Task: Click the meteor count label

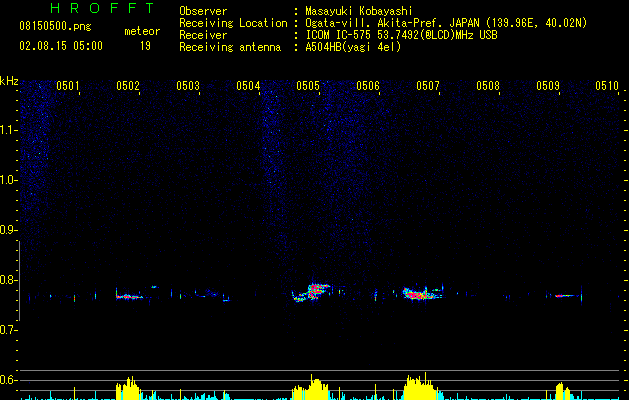Action: point(142,31)
